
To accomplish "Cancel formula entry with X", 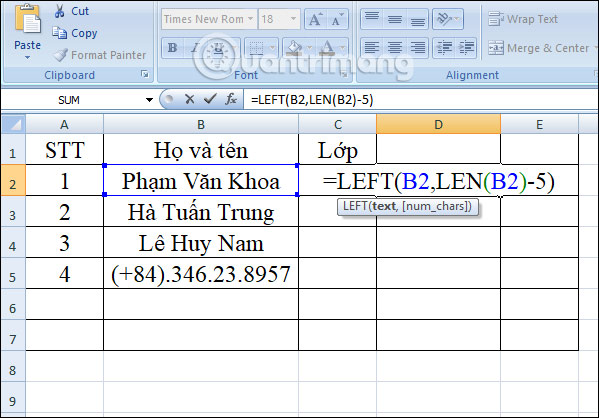I will [x=189, y=99].
